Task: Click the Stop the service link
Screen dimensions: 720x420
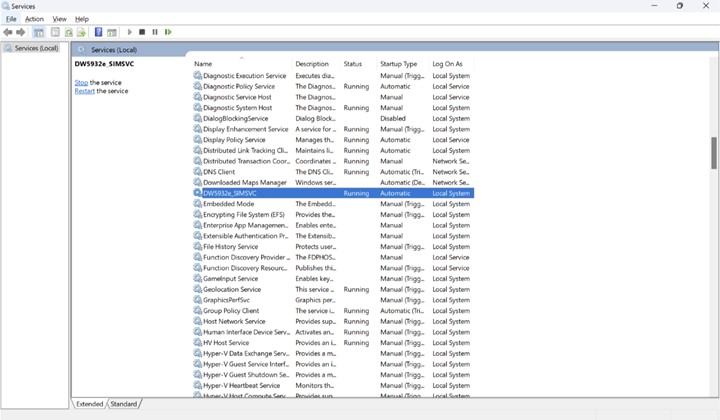Action: (81, 82)
